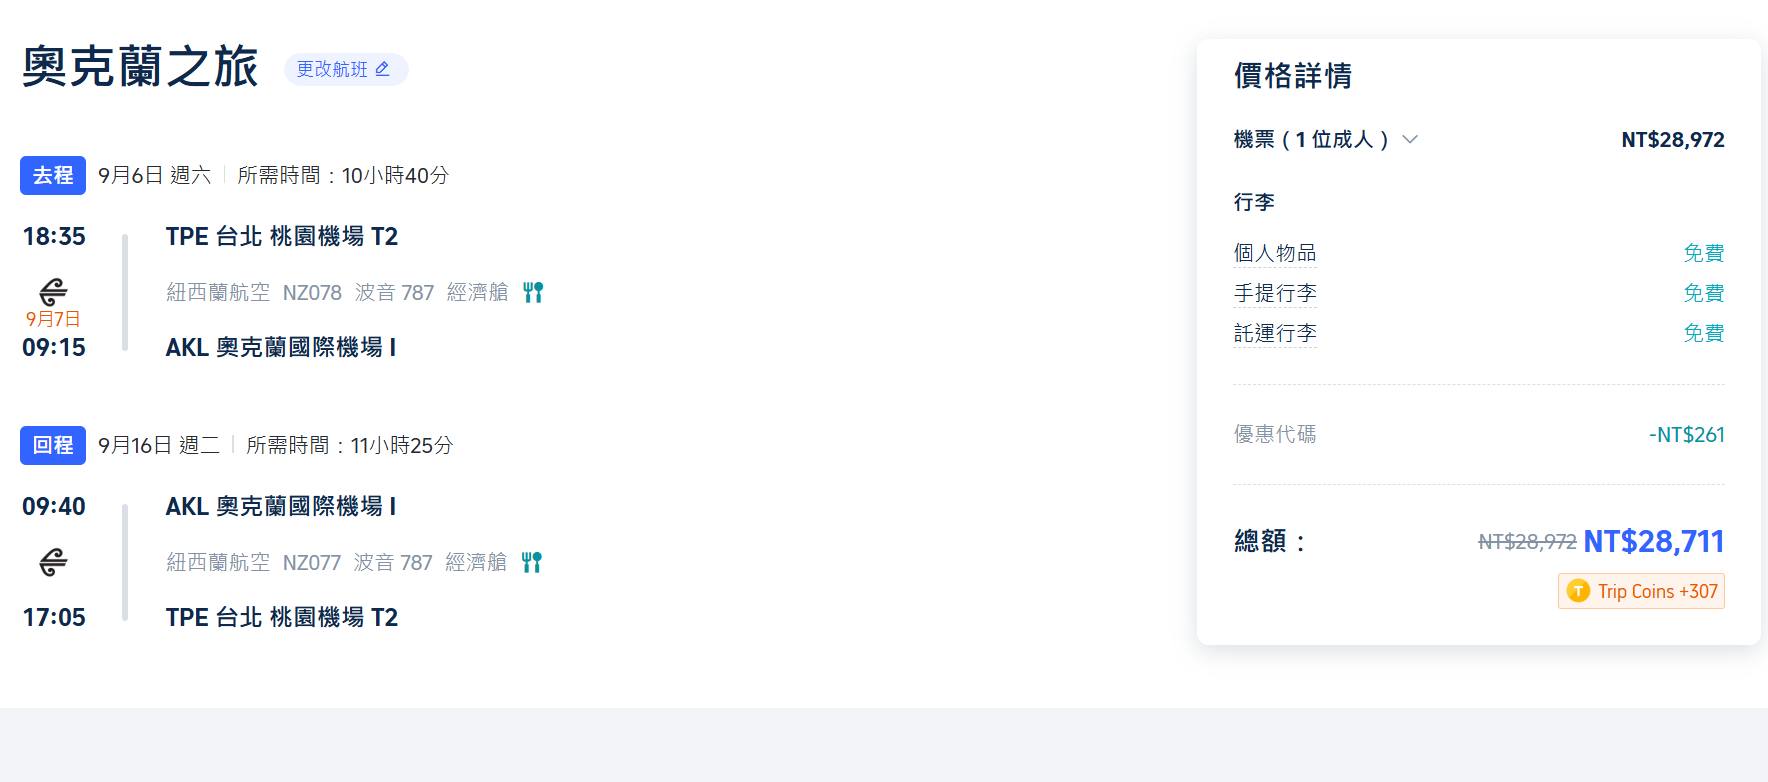Click the meal icon for flight NZ077
The height and width of the screenshot is (782, 1768).
coord(532,562)
